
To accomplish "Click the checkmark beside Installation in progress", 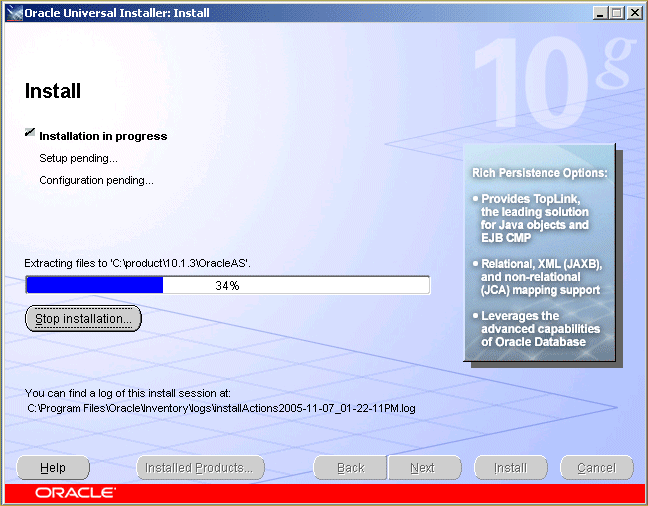I will [x=30, y=132].
